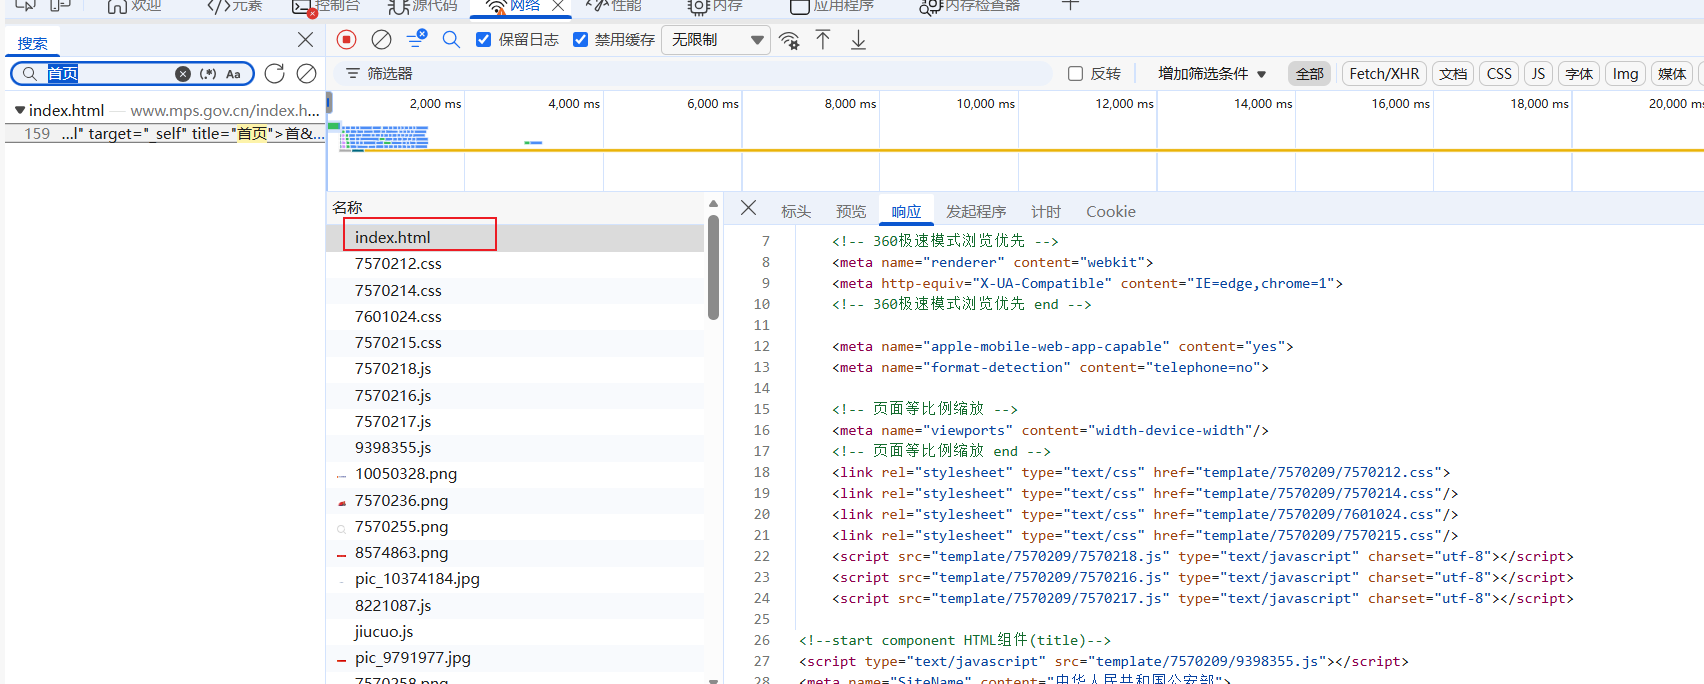Import HAR file with up arrow
Screen dimensions: 1704x684
tap(823, 40)
